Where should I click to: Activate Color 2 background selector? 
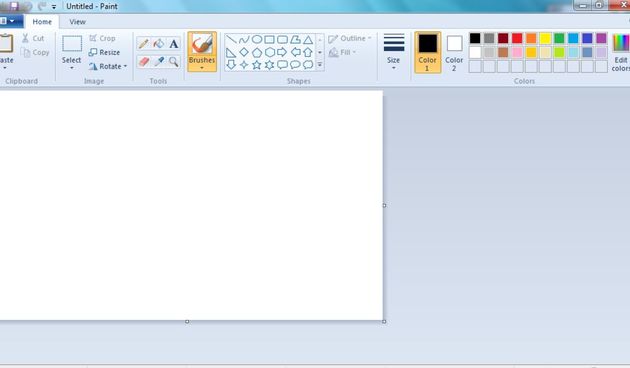click(454, 52)
